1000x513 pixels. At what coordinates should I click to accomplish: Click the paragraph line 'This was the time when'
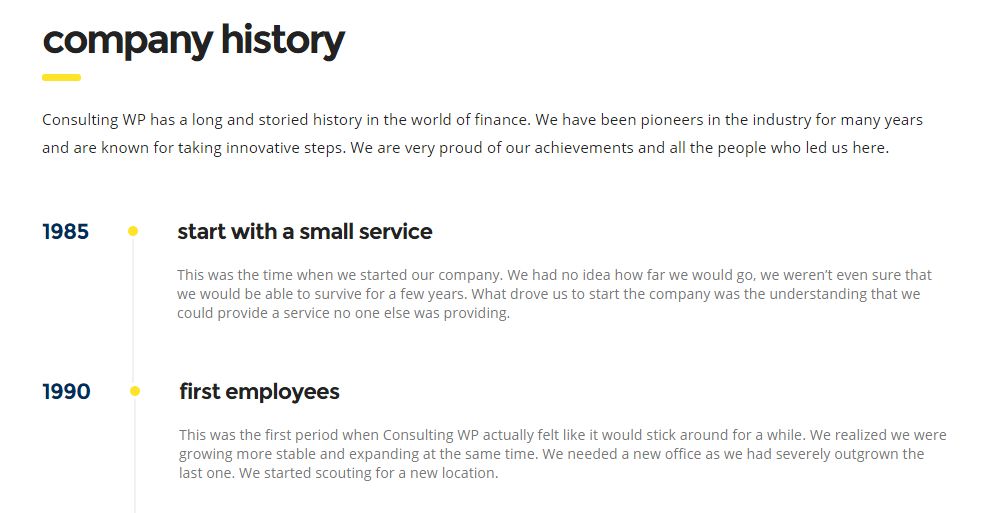tap(554, 275)
